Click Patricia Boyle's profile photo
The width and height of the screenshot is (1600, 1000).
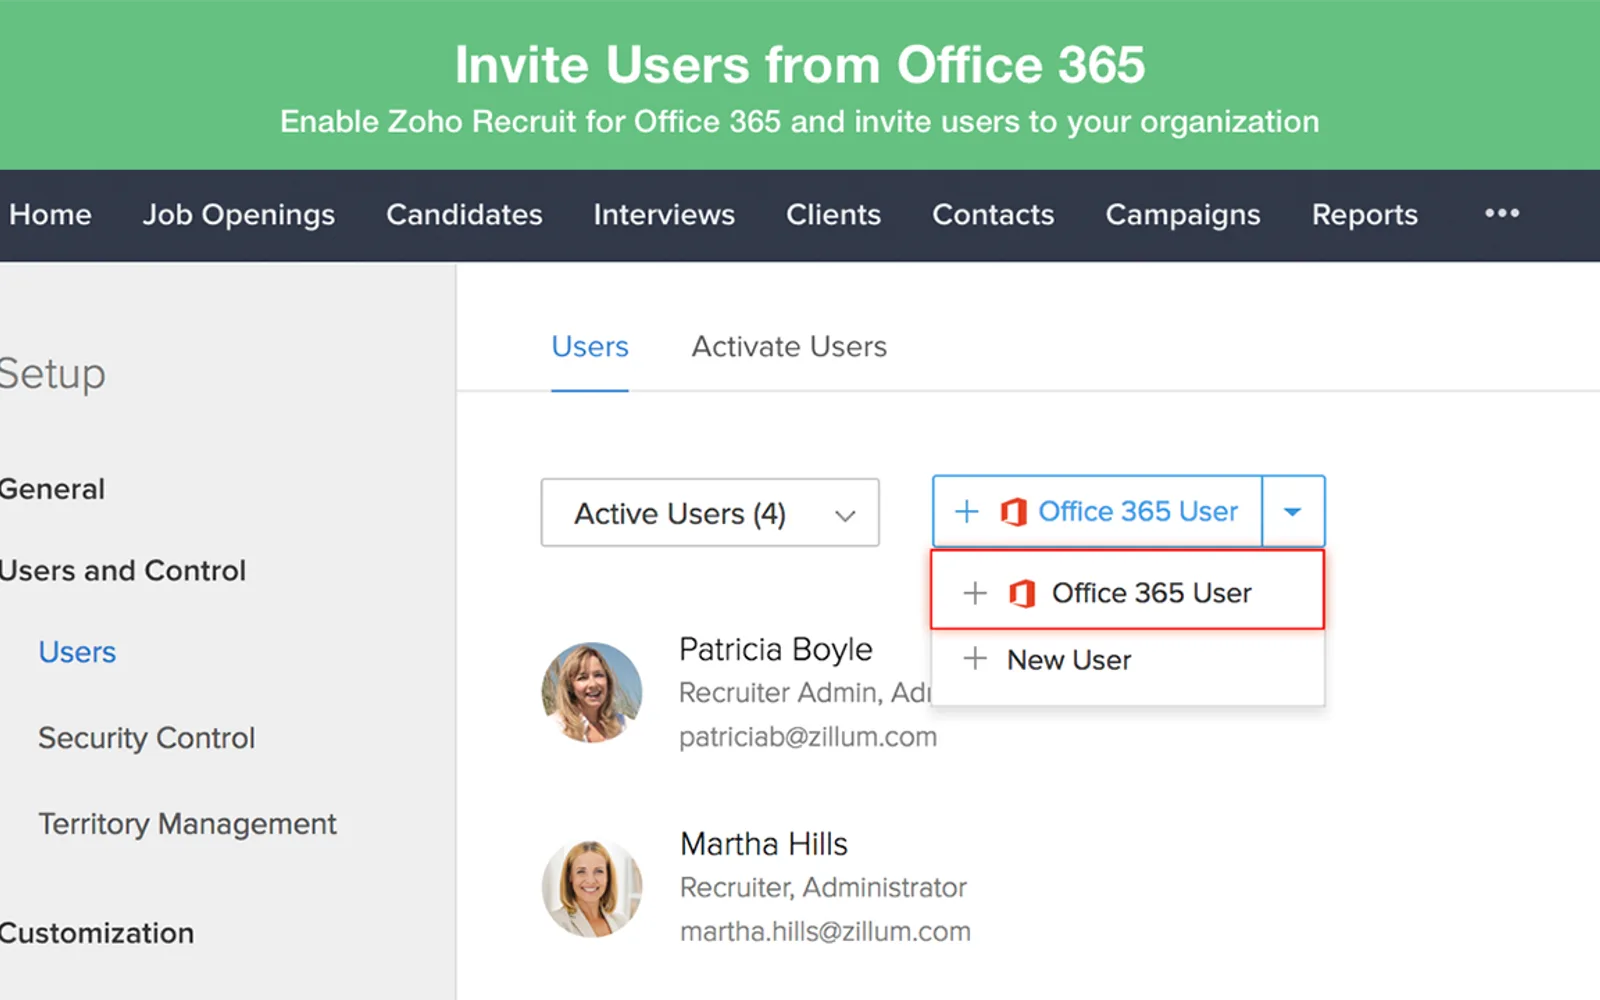pos(592,692)
